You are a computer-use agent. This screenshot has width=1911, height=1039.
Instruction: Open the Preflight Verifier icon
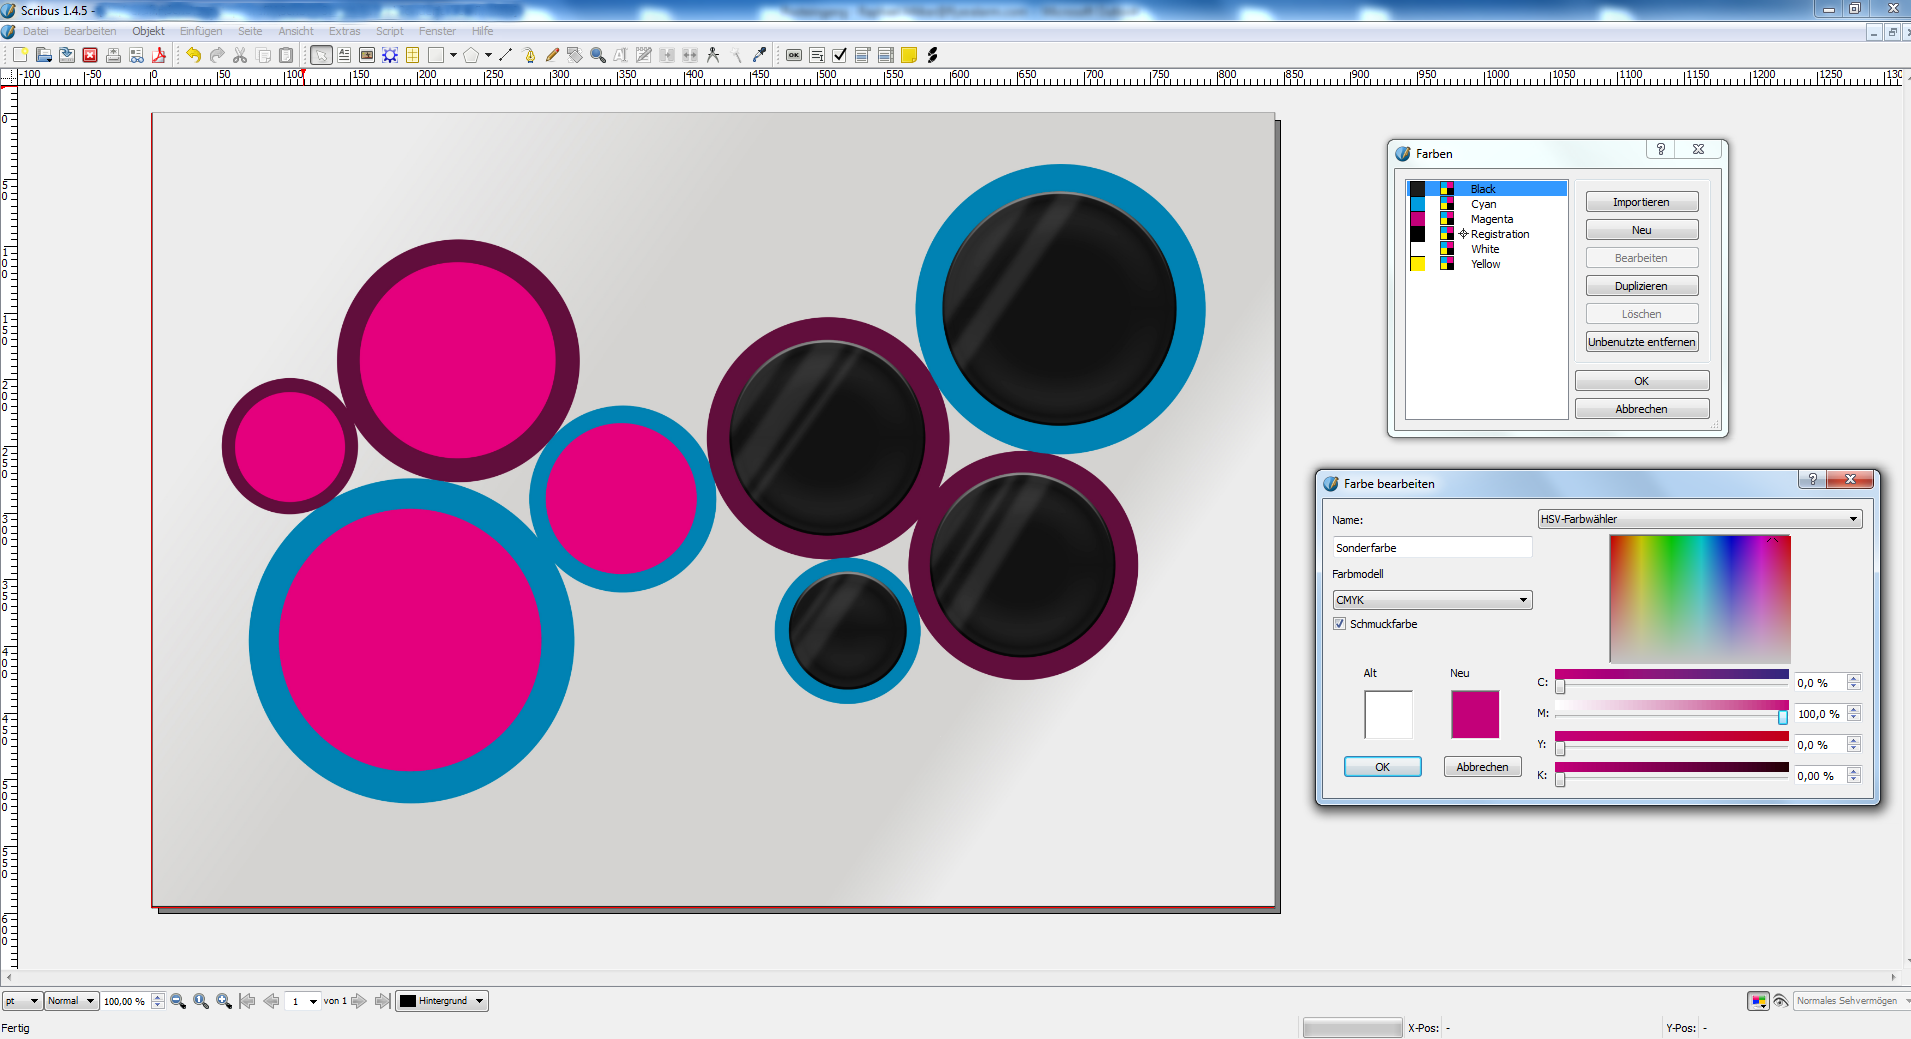click(135, 55)
